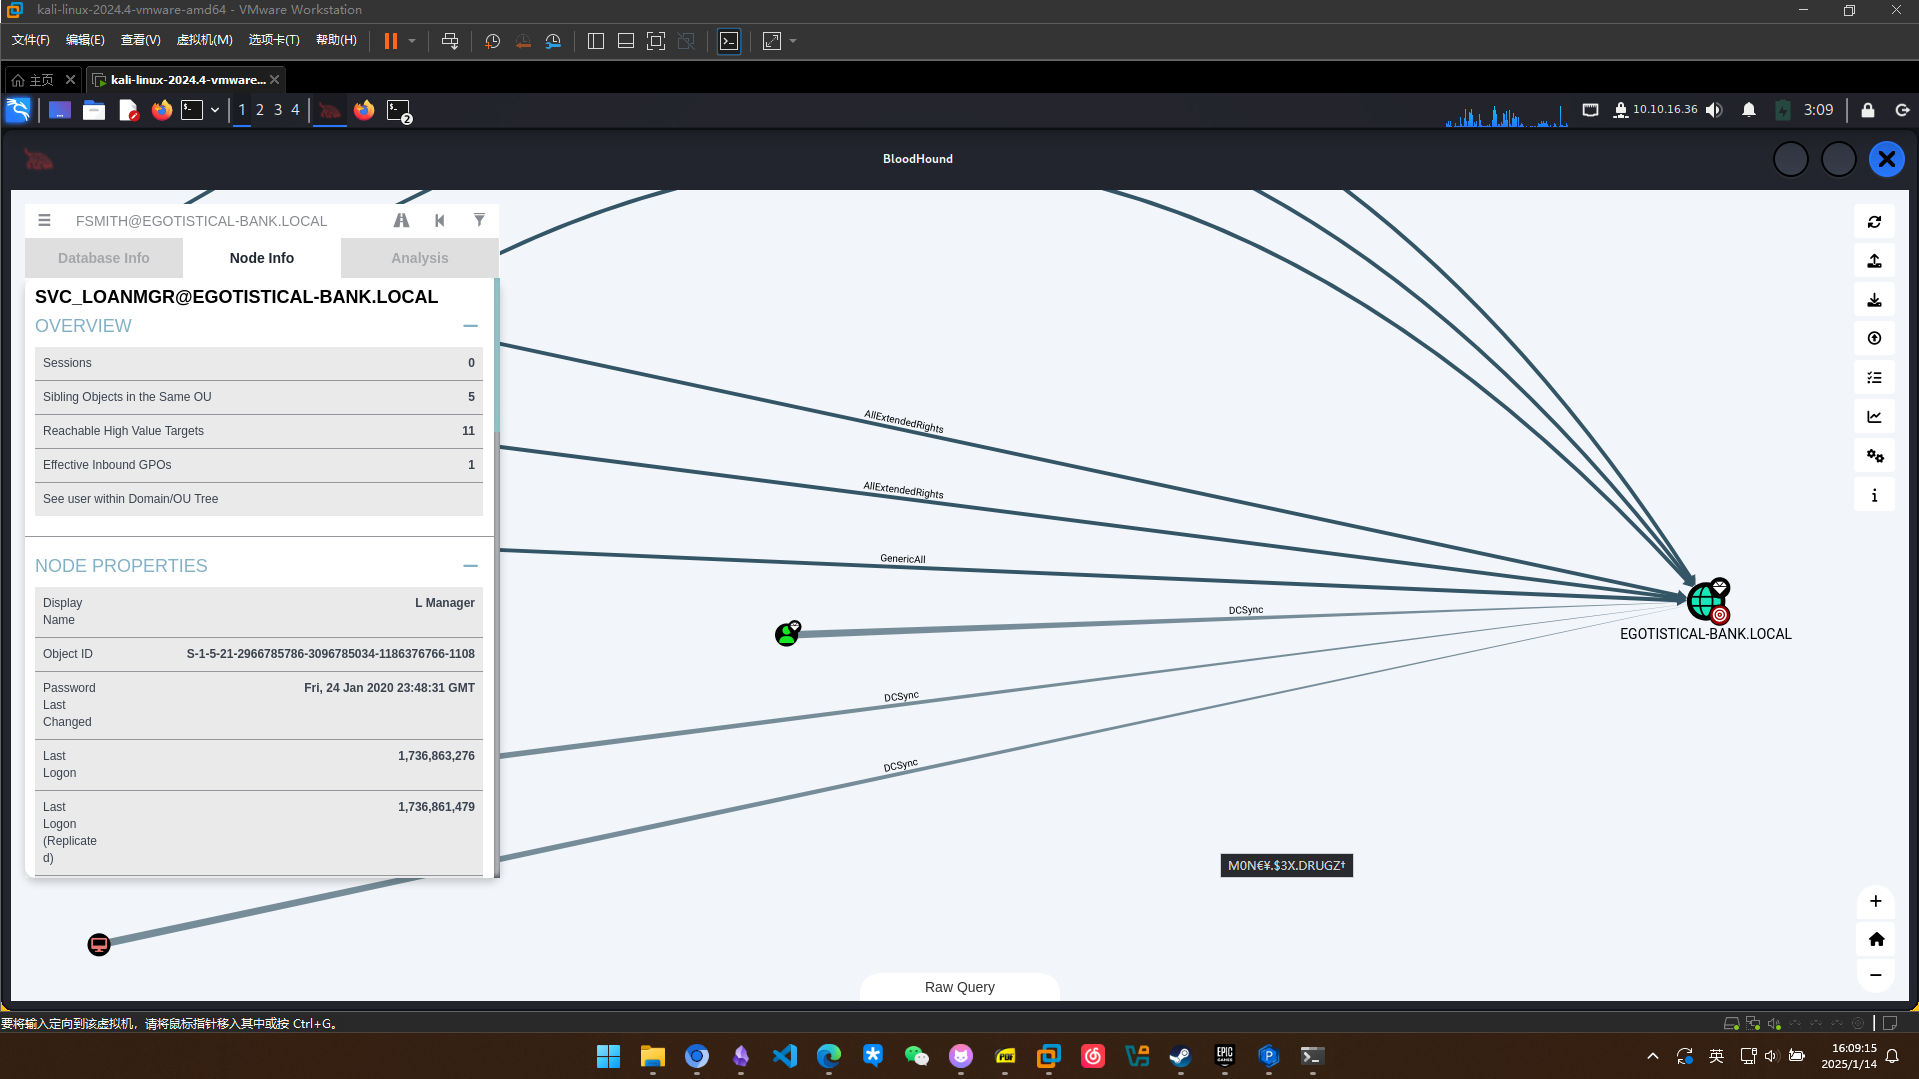1919x1079 pixels.
Task: Click the back arrow icon in search bar
Action: (x=440, y=220)
